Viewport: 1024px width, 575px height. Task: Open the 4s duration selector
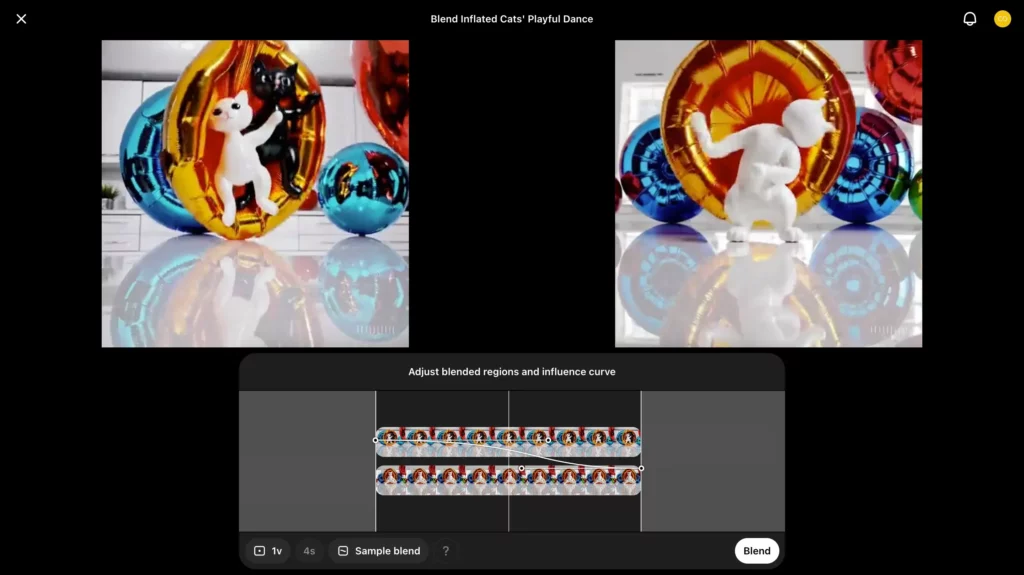(x=309, y=551)
